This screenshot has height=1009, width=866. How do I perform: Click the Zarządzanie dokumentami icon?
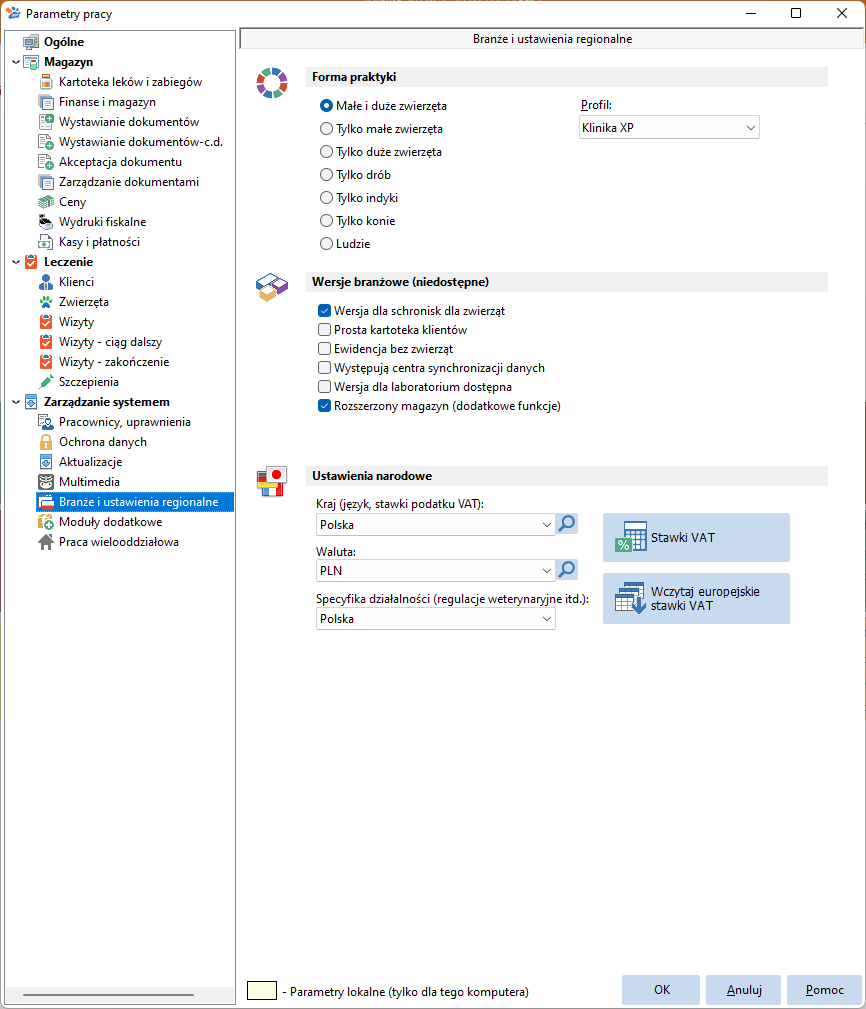pyautogui.click(x=46, y=182)
